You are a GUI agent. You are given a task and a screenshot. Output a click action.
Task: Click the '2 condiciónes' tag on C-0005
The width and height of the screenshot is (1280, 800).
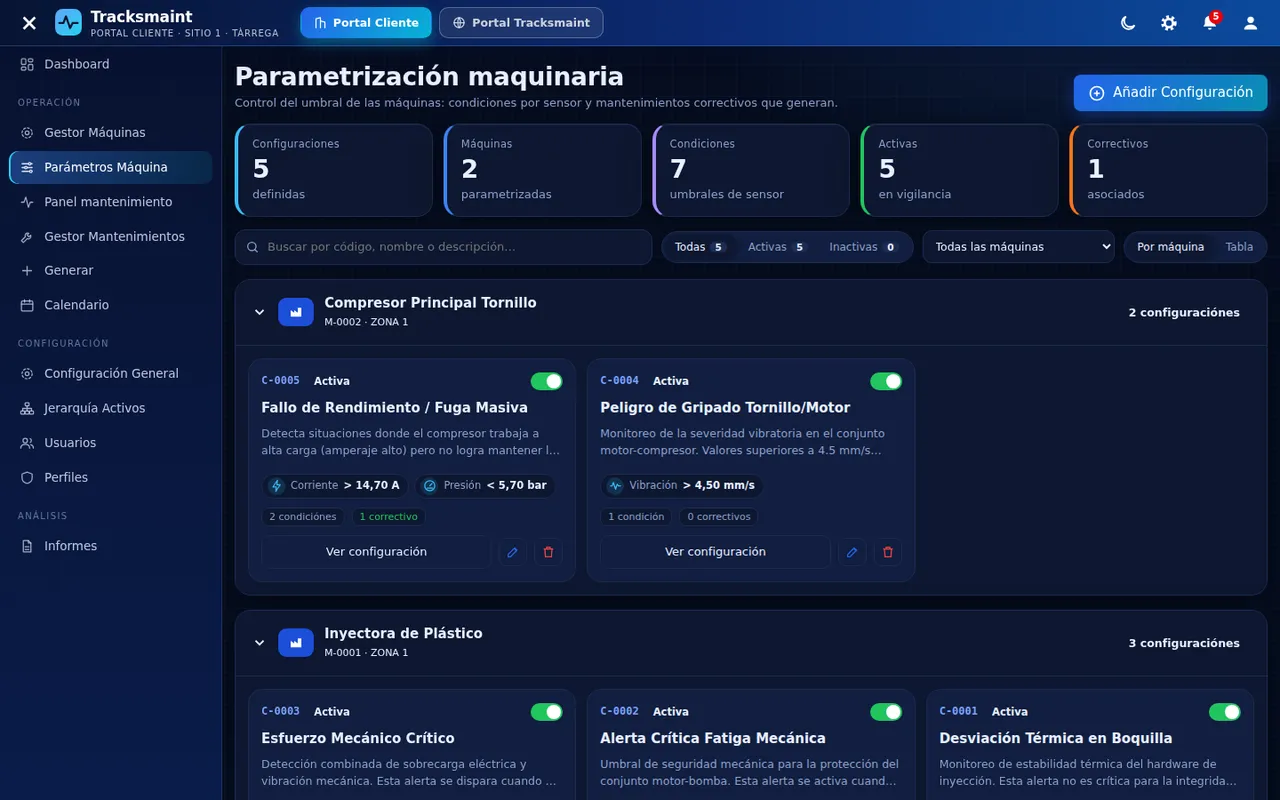(x=303, y=517)
